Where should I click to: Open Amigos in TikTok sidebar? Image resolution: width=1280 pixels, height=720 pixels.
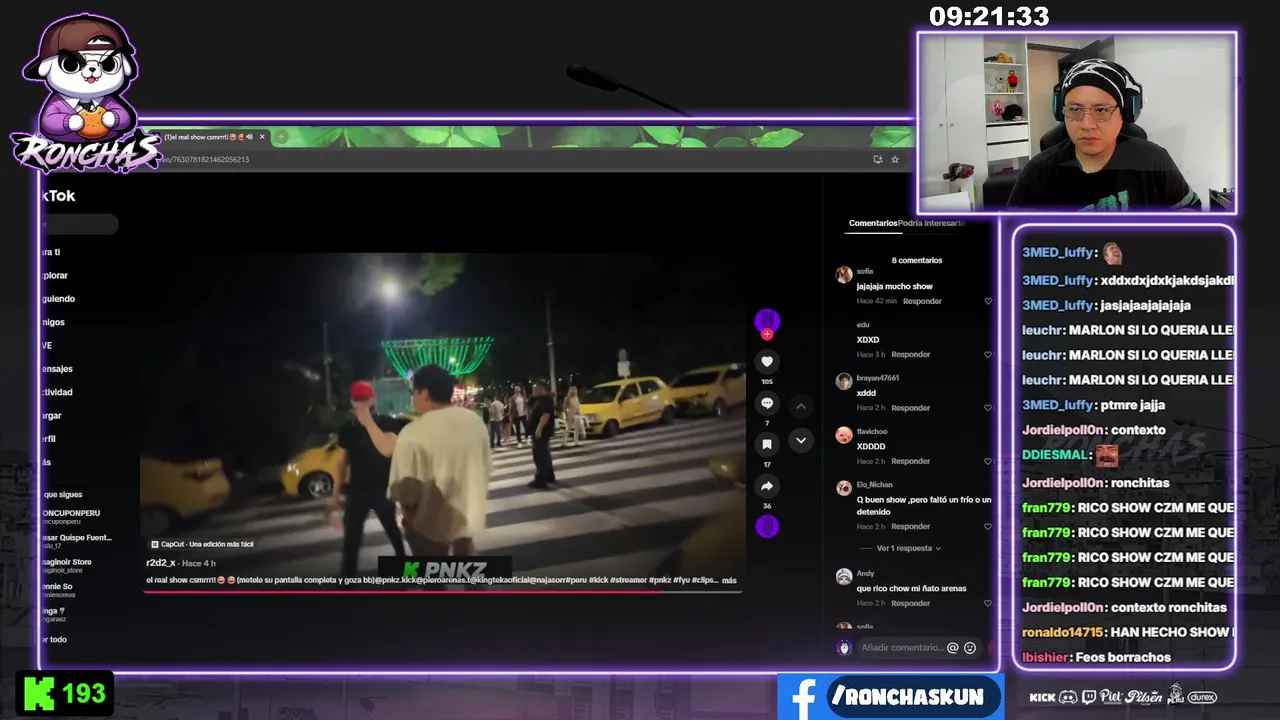tap(53, 322)
